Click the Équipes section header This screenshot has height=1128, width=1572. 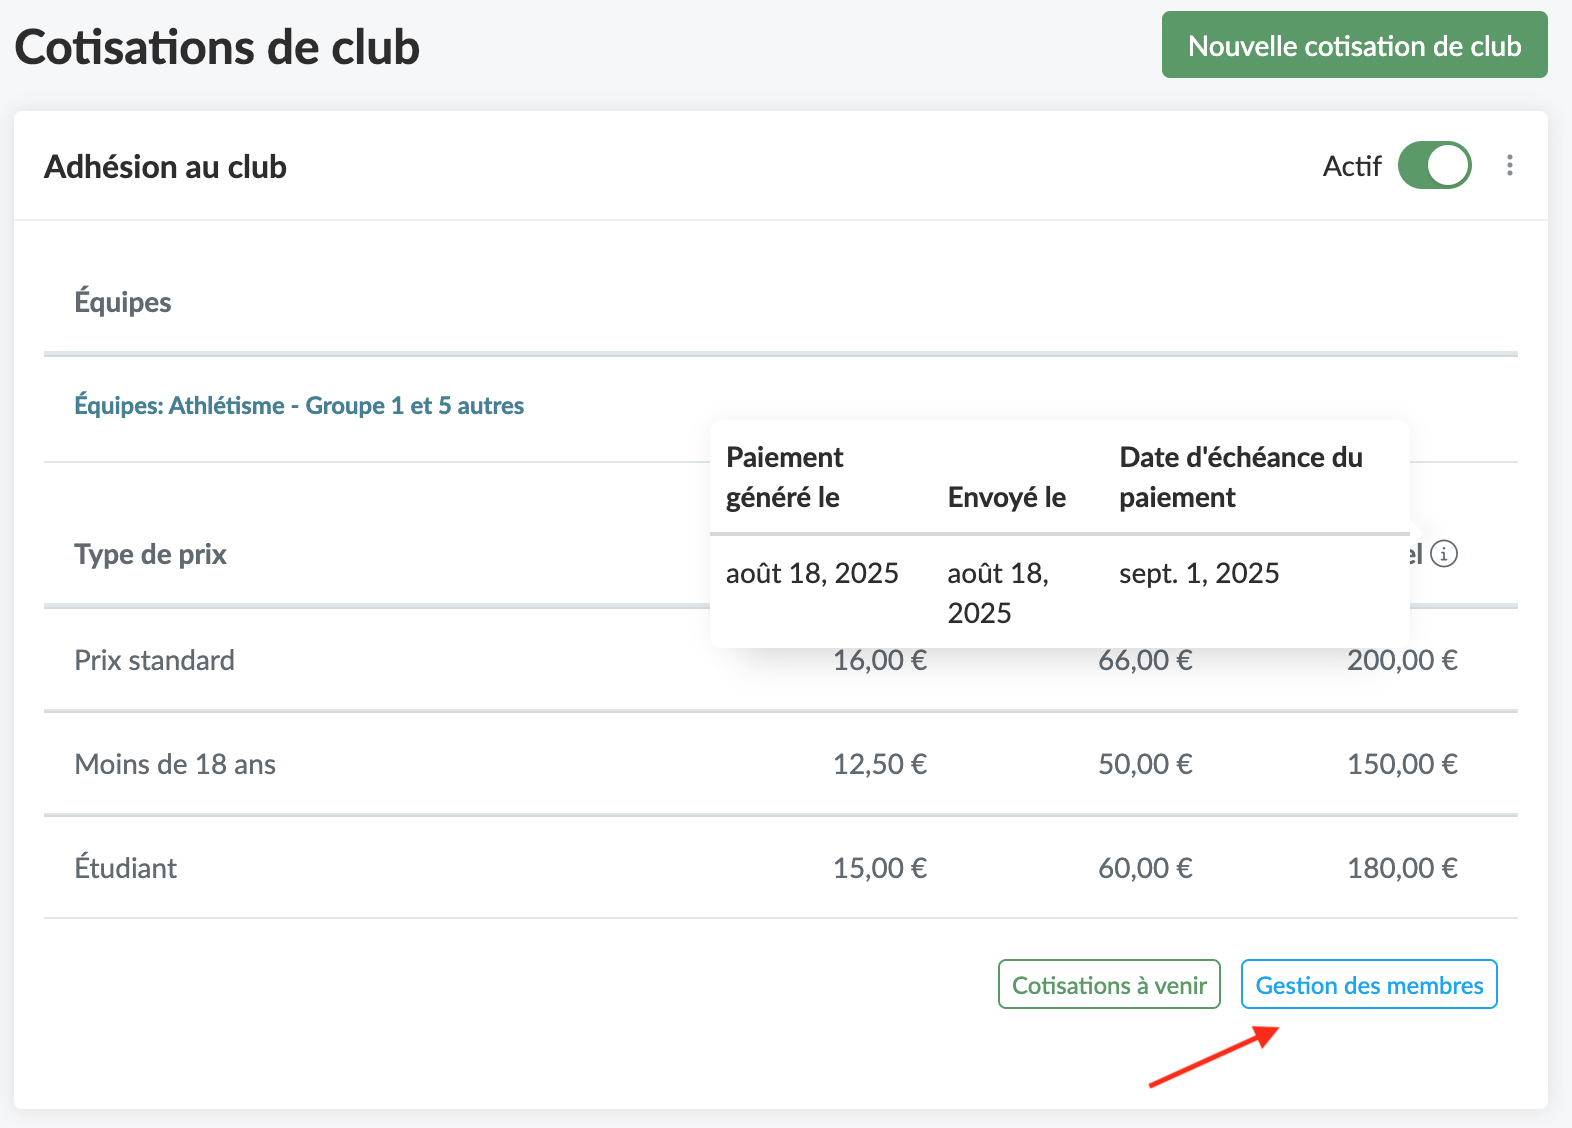click(x=123, y=302)
